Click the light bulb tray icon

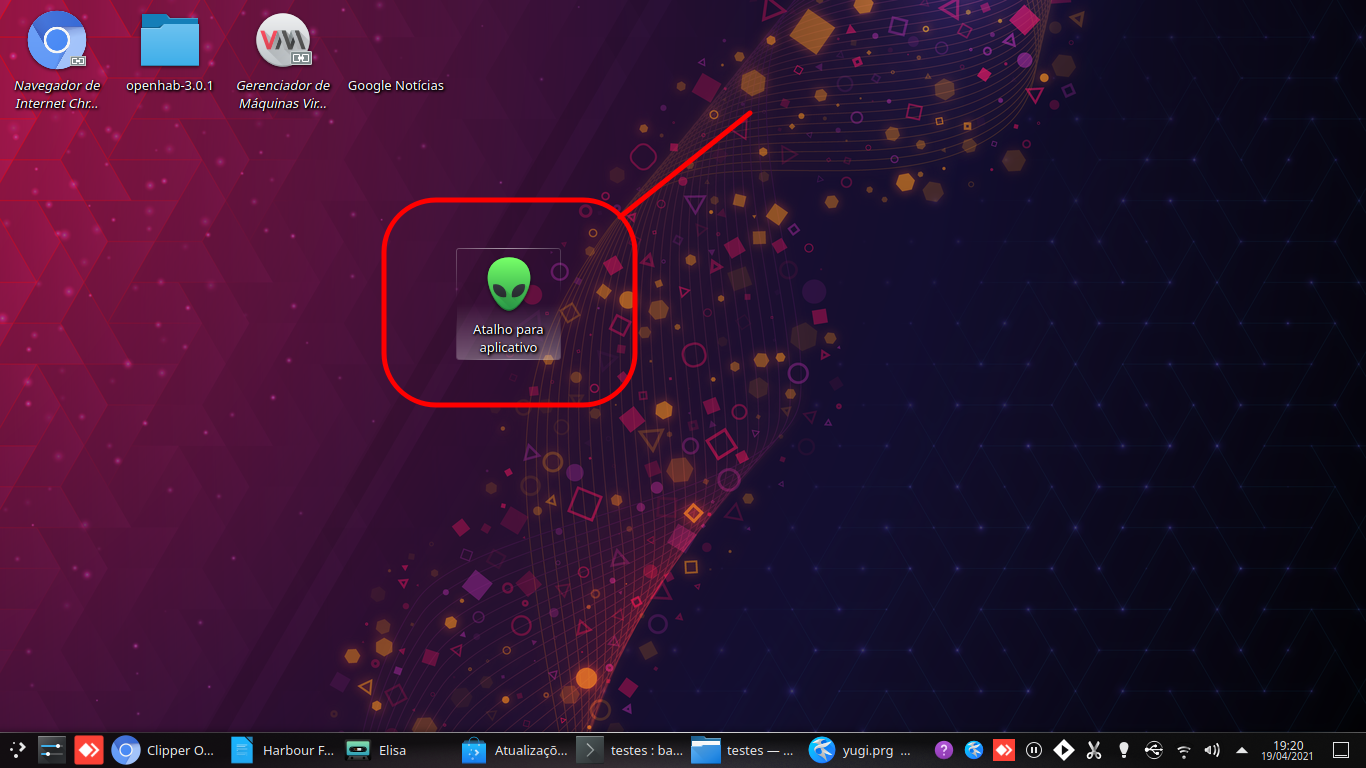[1124, 750]
